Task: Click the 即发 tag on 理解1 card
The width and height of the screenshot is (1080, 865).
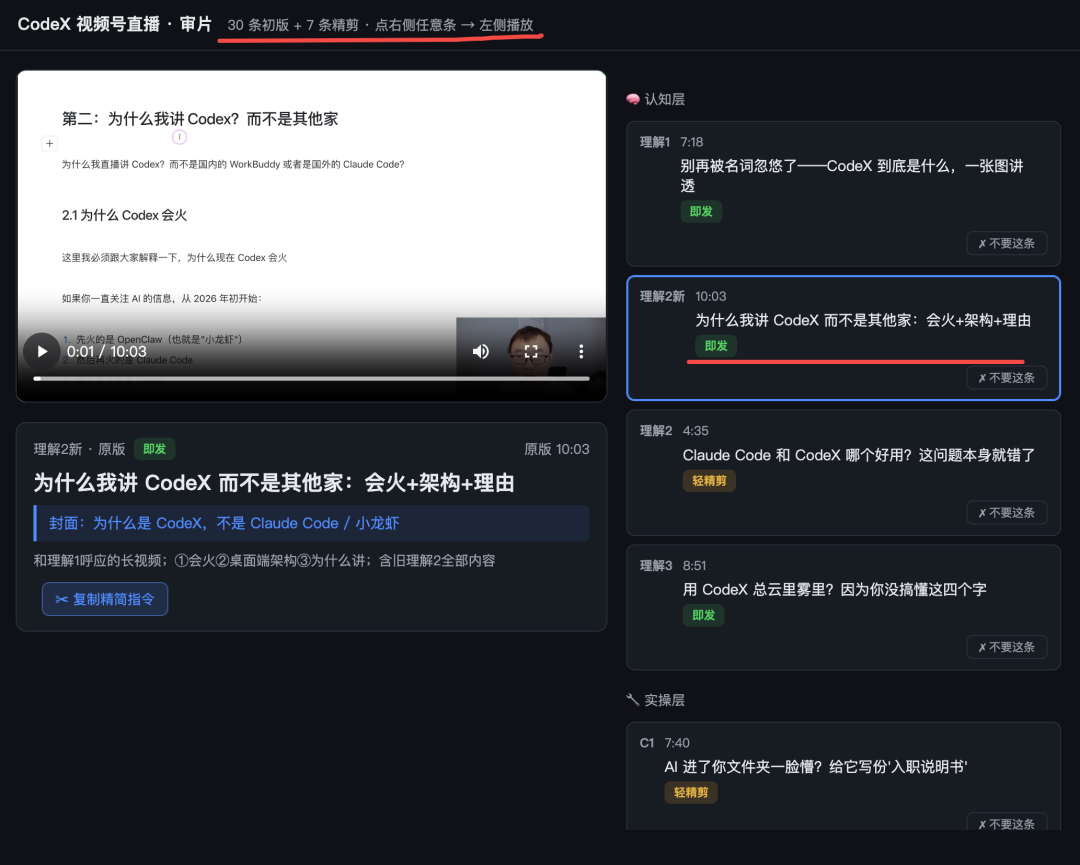Action: click(x=701, y=211)
